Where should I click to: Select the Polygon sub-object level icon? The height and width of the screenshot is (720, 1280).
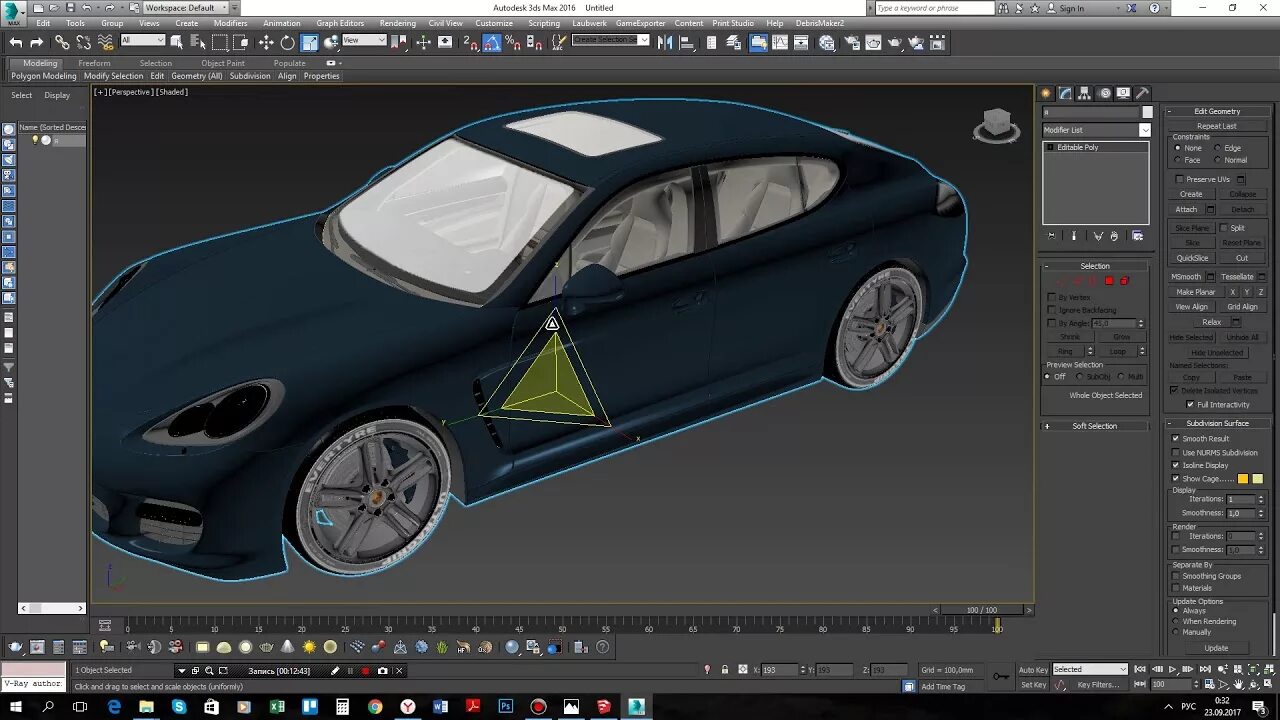pos(1109,281)
